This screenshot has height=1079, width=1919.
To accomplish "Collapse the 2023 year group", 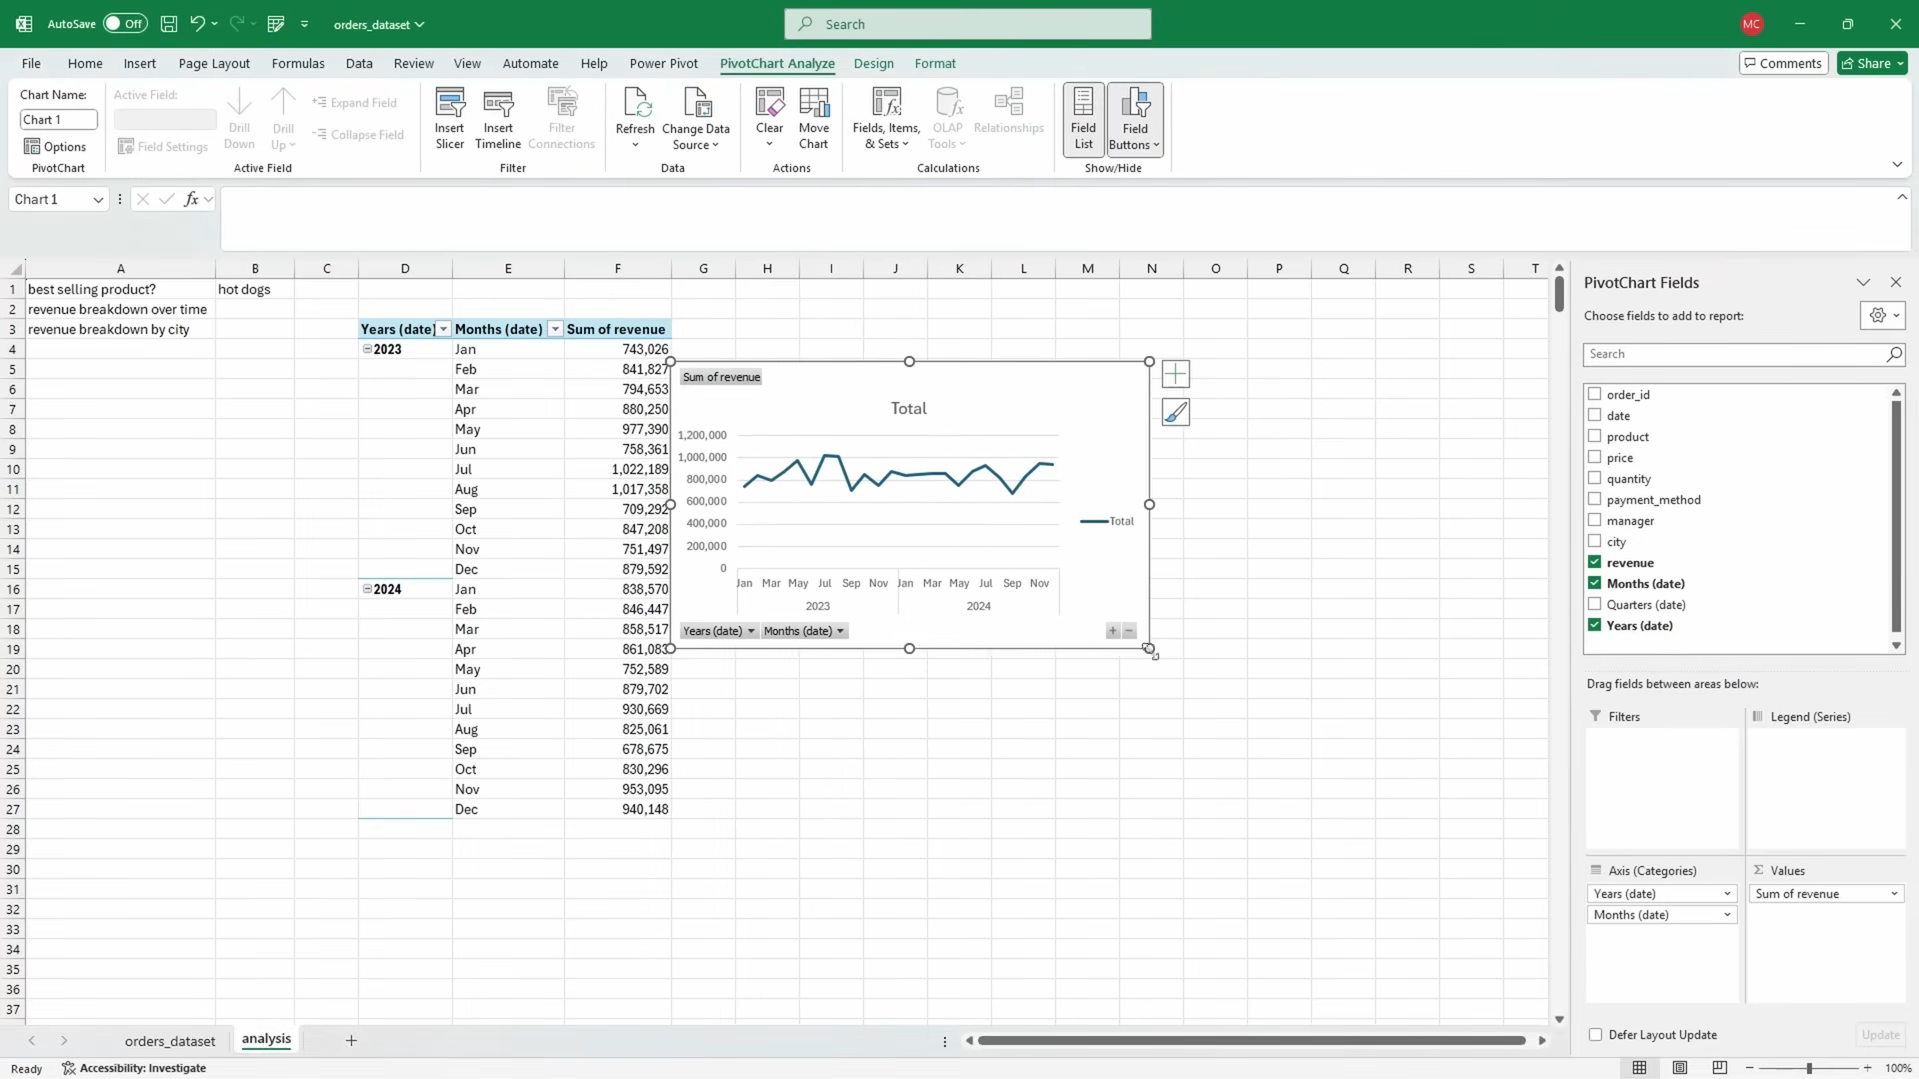I will click(367, 349).
